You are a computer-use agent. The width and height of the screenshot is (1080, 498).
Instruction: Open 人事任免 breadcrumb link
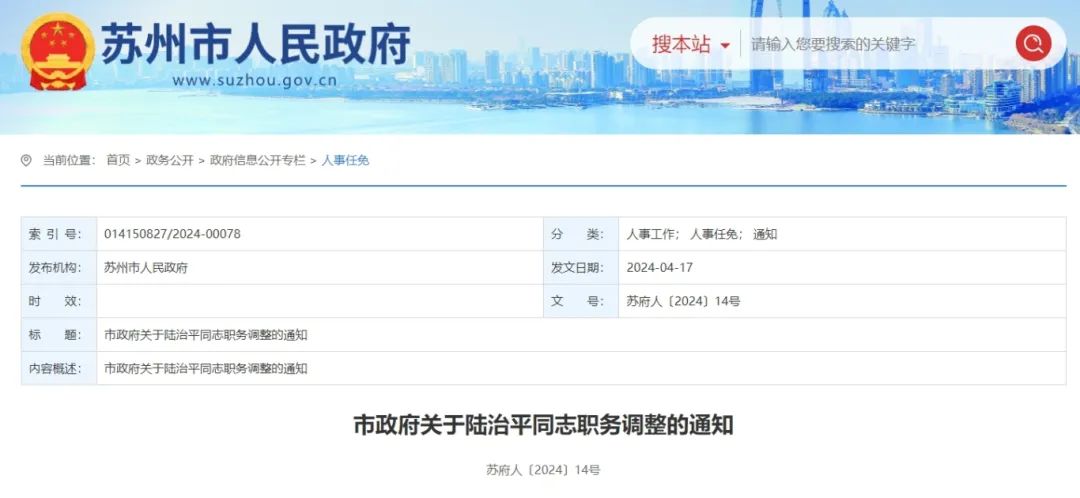[345, 160]
